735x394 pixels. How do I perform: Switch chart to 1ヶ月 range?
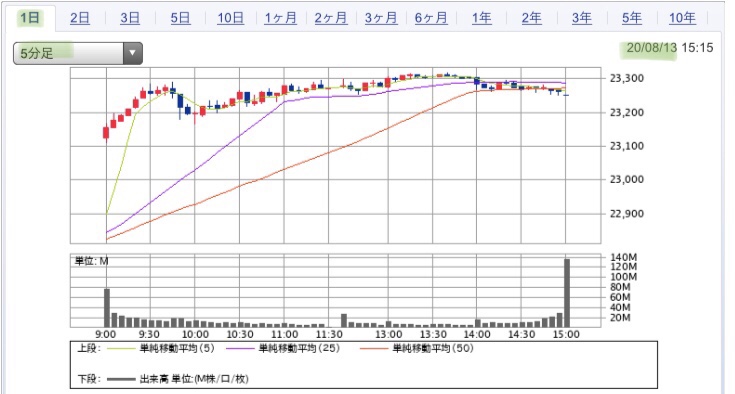point(280,18)
